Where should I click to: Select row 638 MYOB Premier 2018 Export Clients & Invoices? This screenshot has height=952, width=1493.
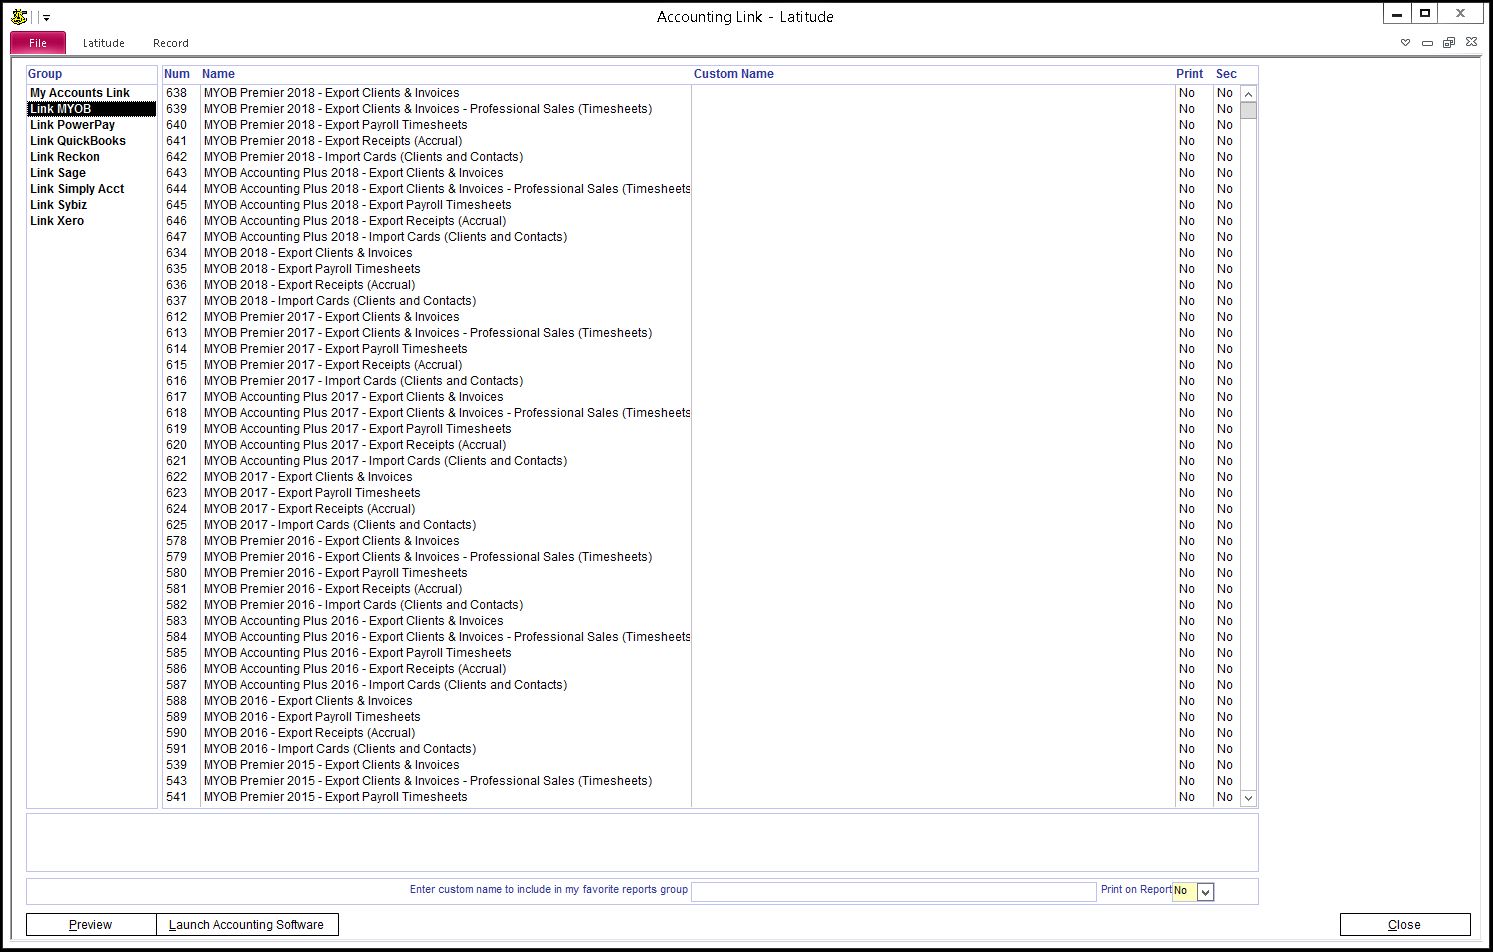click(700, 93)
